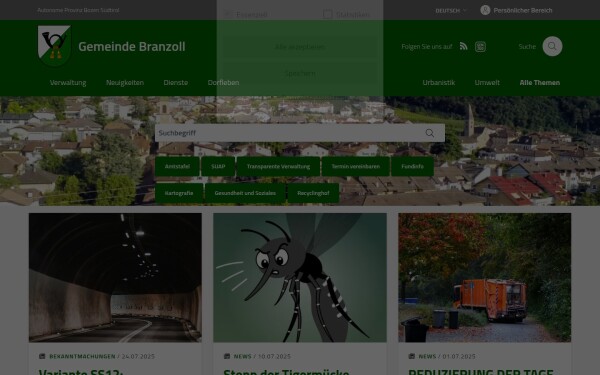Click the calendar icon before News 10.07.2025

click(x=227, y=356)
